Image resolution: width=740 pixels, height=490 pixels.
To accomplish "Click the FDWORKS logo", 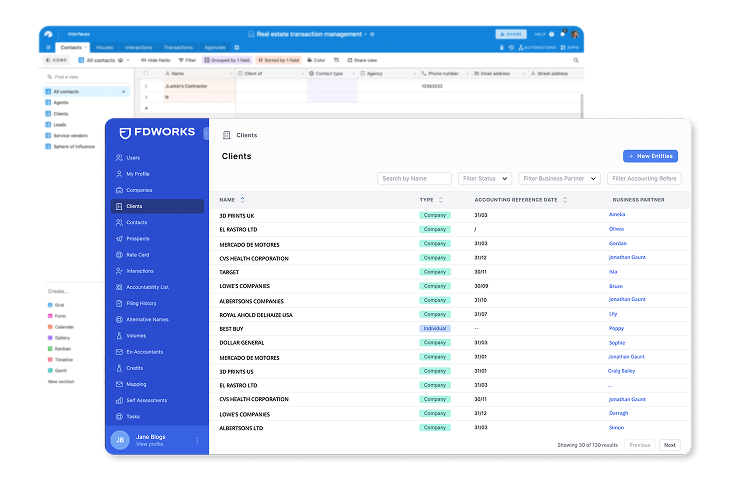I will tap(157, 133).
